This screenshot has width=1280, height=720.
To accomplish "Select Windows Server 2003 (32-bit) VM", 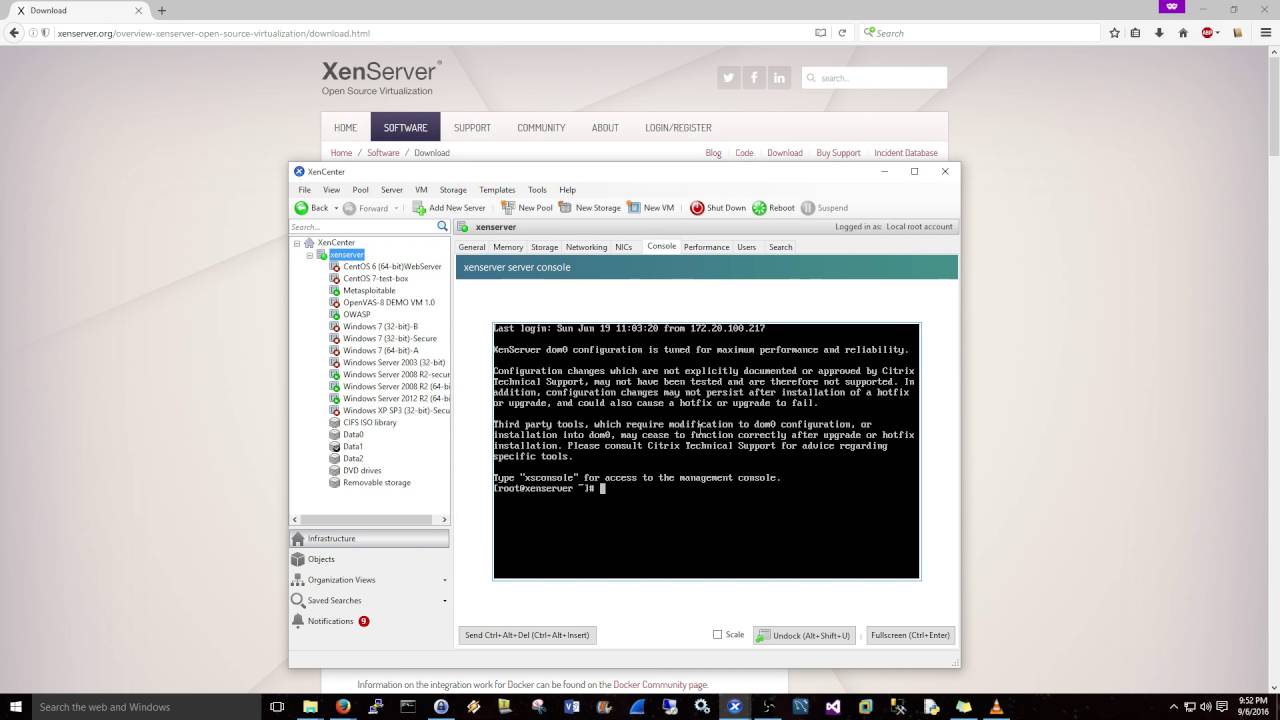I will coord(394,362).
